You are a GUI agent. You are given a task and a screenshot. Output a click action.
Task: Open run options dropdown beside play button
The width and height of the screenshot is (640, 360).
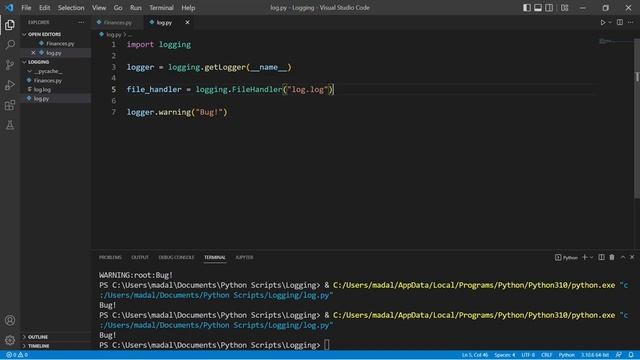tap(610, 22)
